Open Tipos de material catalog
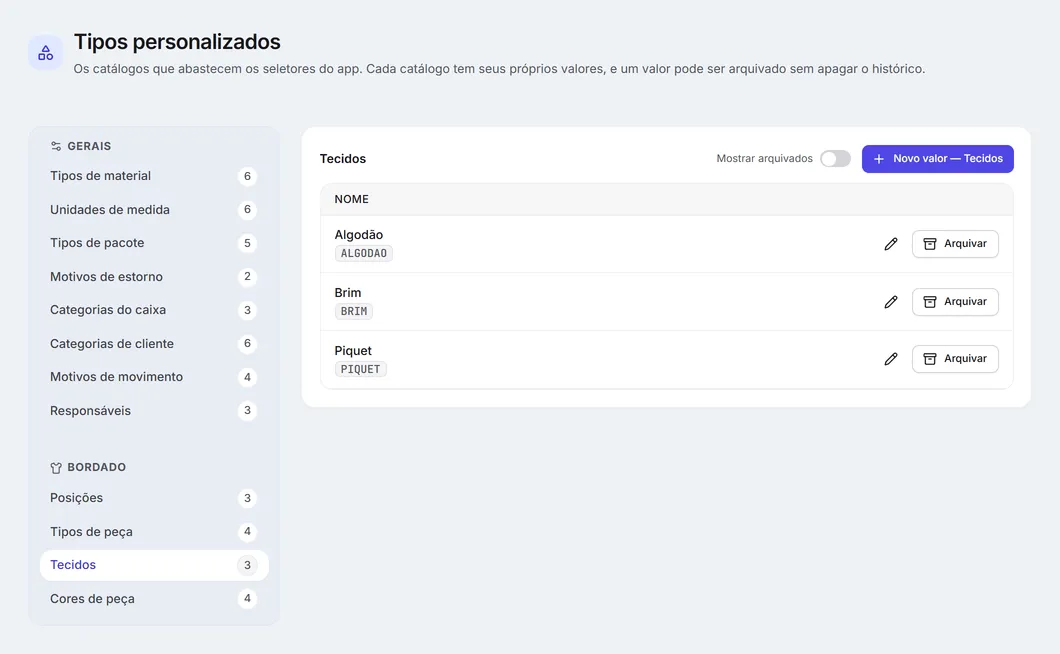The width and height of the screenshot is (1060, 654). (154, 176)
